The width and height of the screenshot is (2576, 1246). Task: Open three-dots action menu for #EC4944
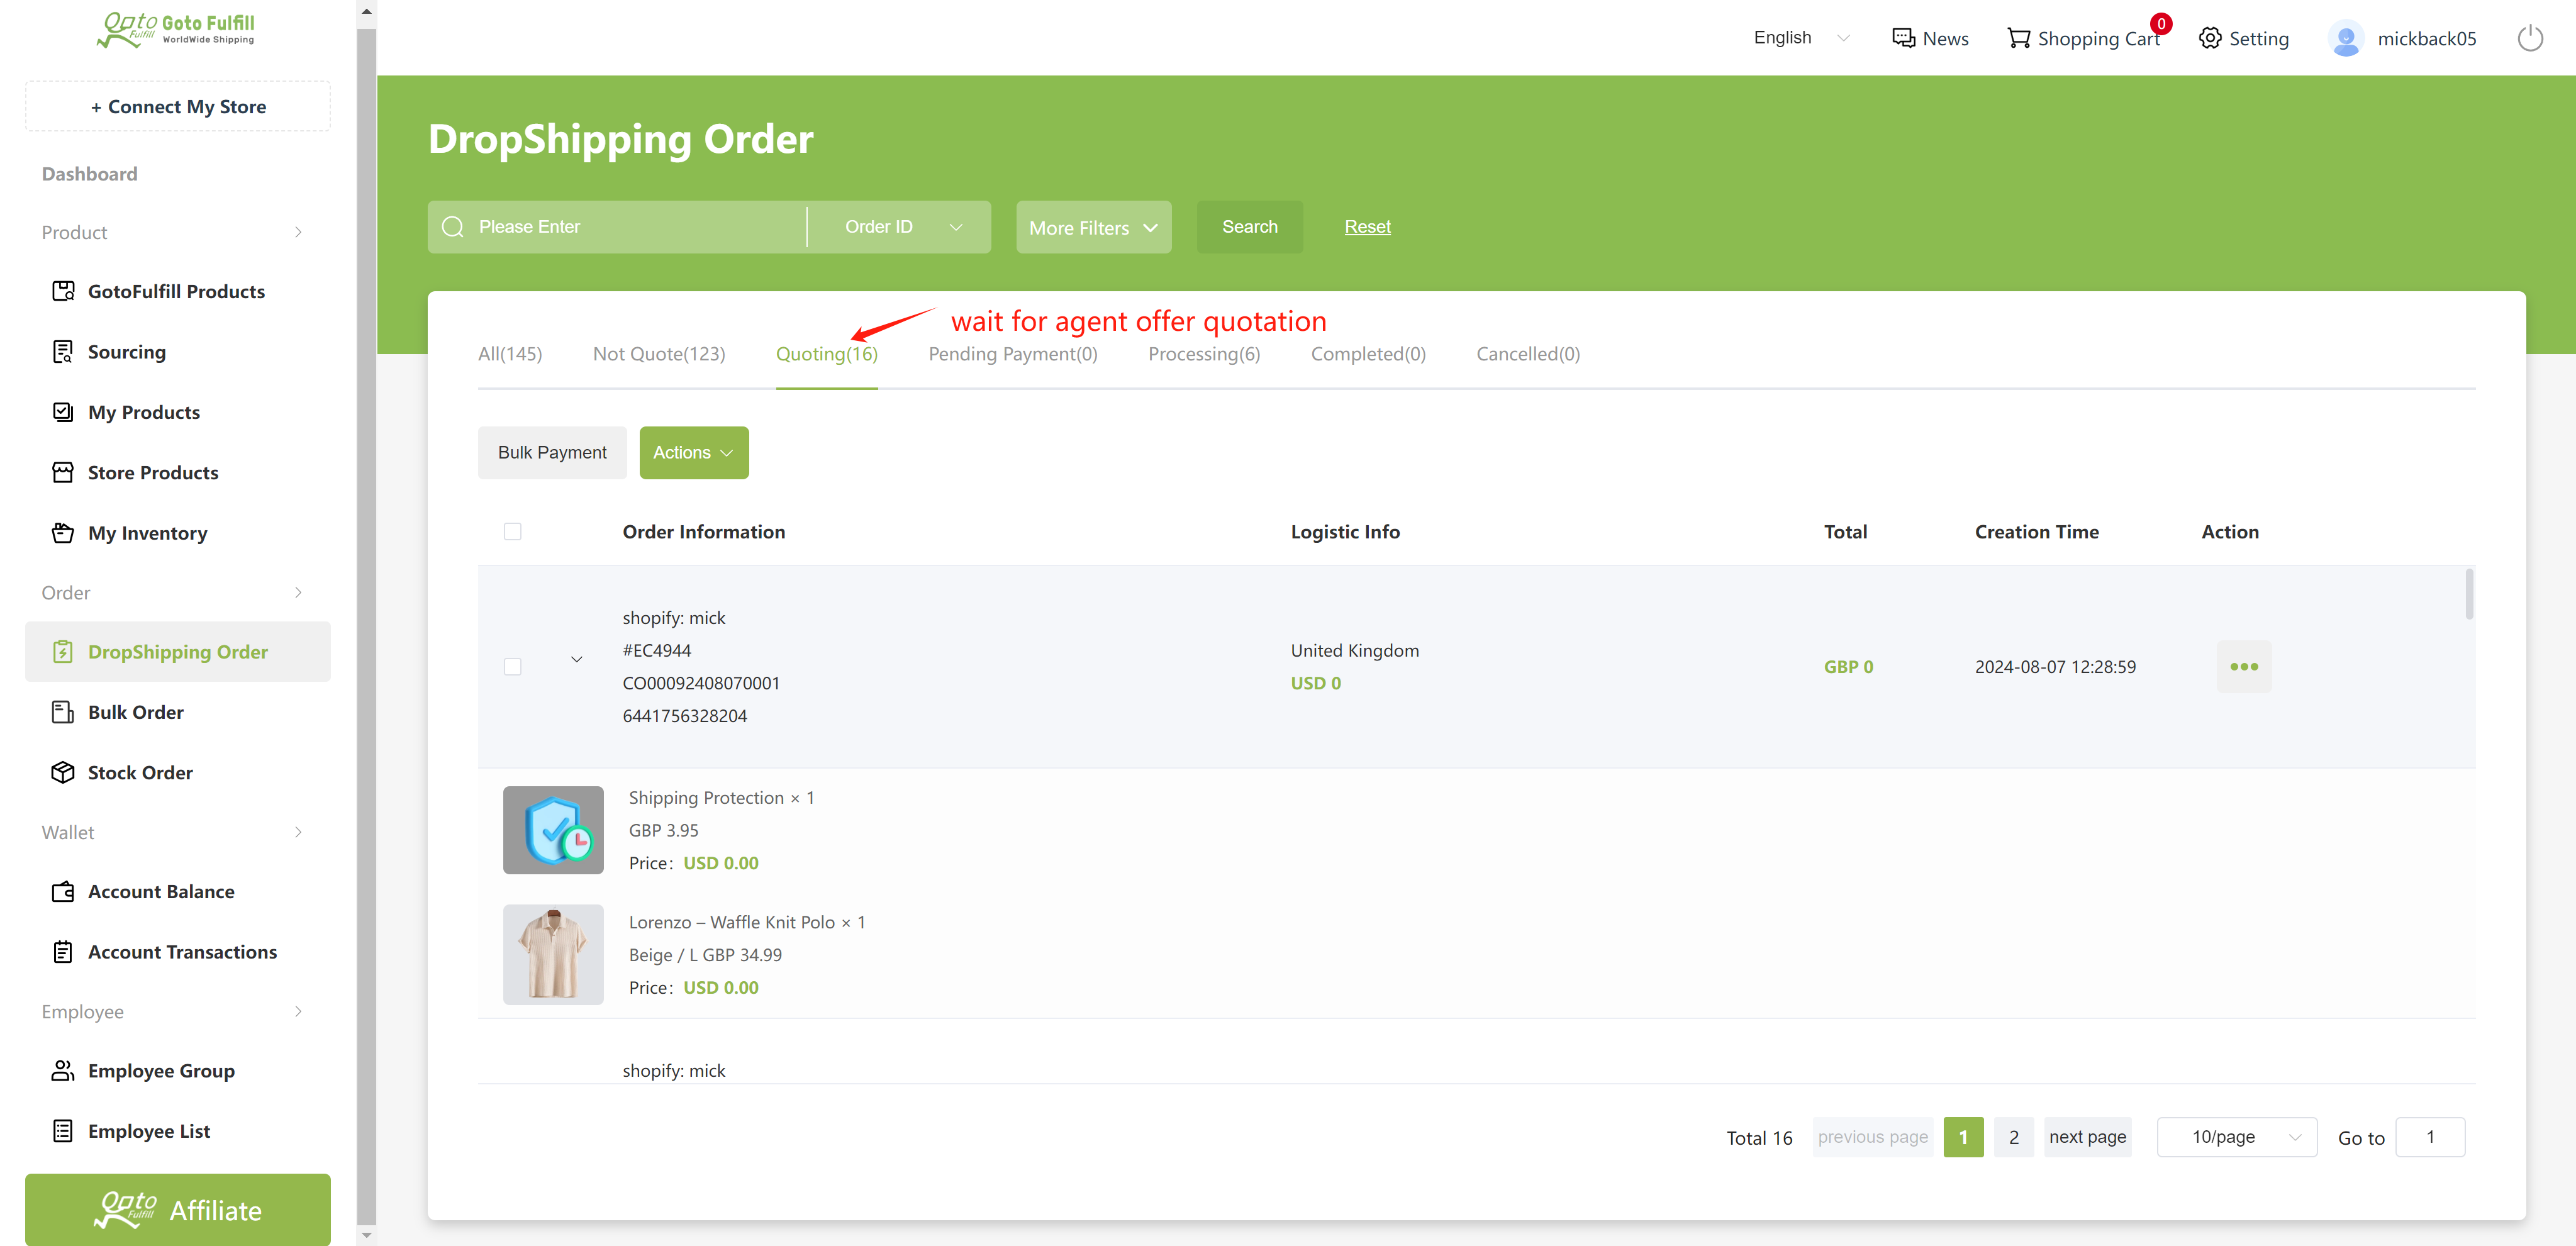point(2244,666)
